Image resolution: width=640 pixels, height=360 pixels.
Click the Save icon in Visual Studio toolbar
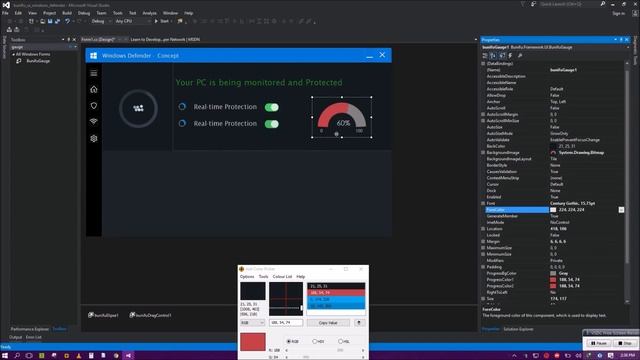click(50, 21)
